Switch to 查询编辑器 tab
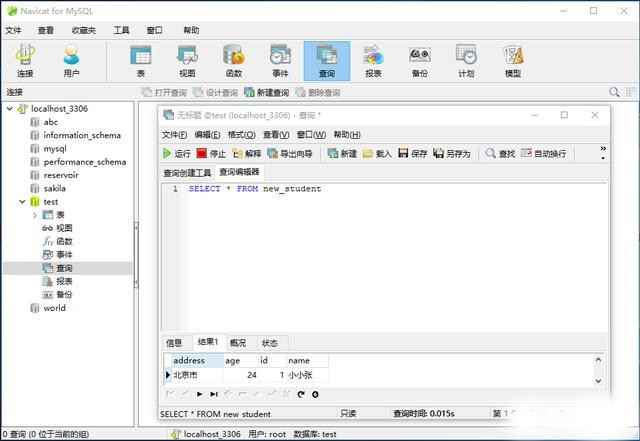The image size is (640, 441). pyautogui.click(x=239, y=172)
